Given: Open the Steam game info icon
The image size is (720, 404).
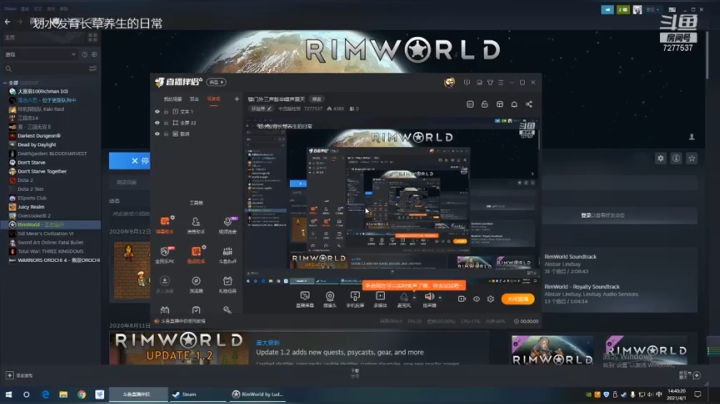Looking at the screenshot, I should click(676, 158).
